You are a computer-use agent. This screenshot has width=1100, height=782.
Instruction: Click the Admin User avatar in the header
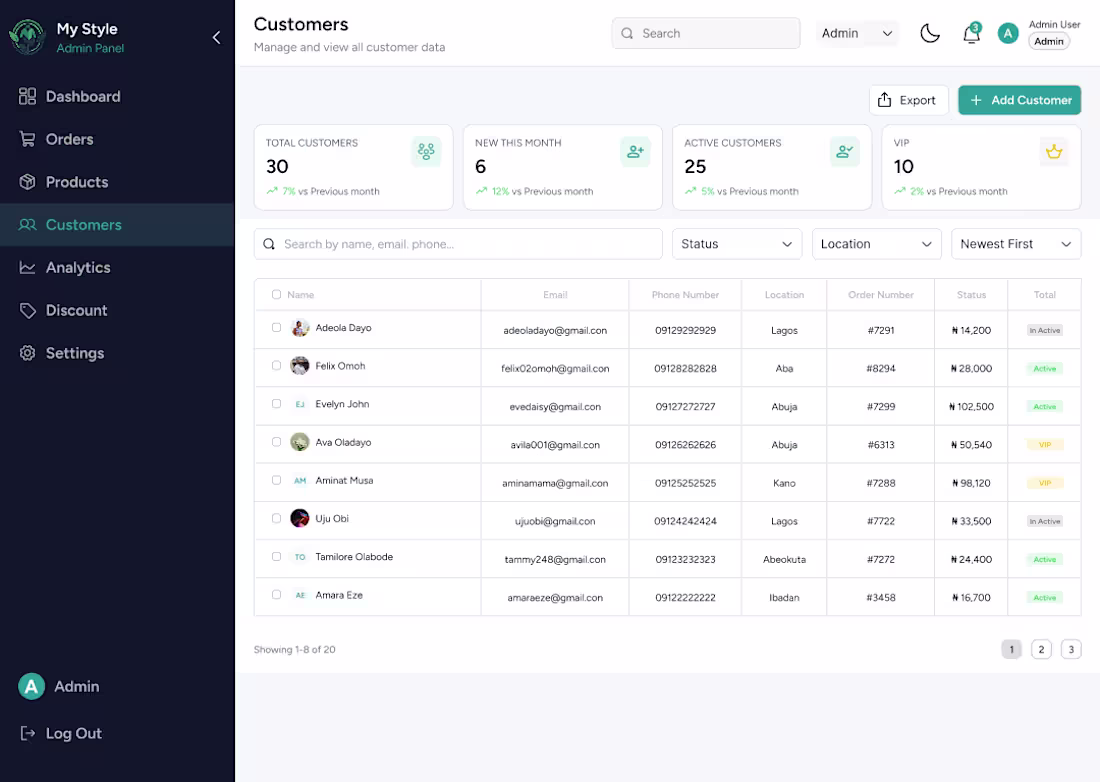pyautogui.click(x=1007, y=33)
